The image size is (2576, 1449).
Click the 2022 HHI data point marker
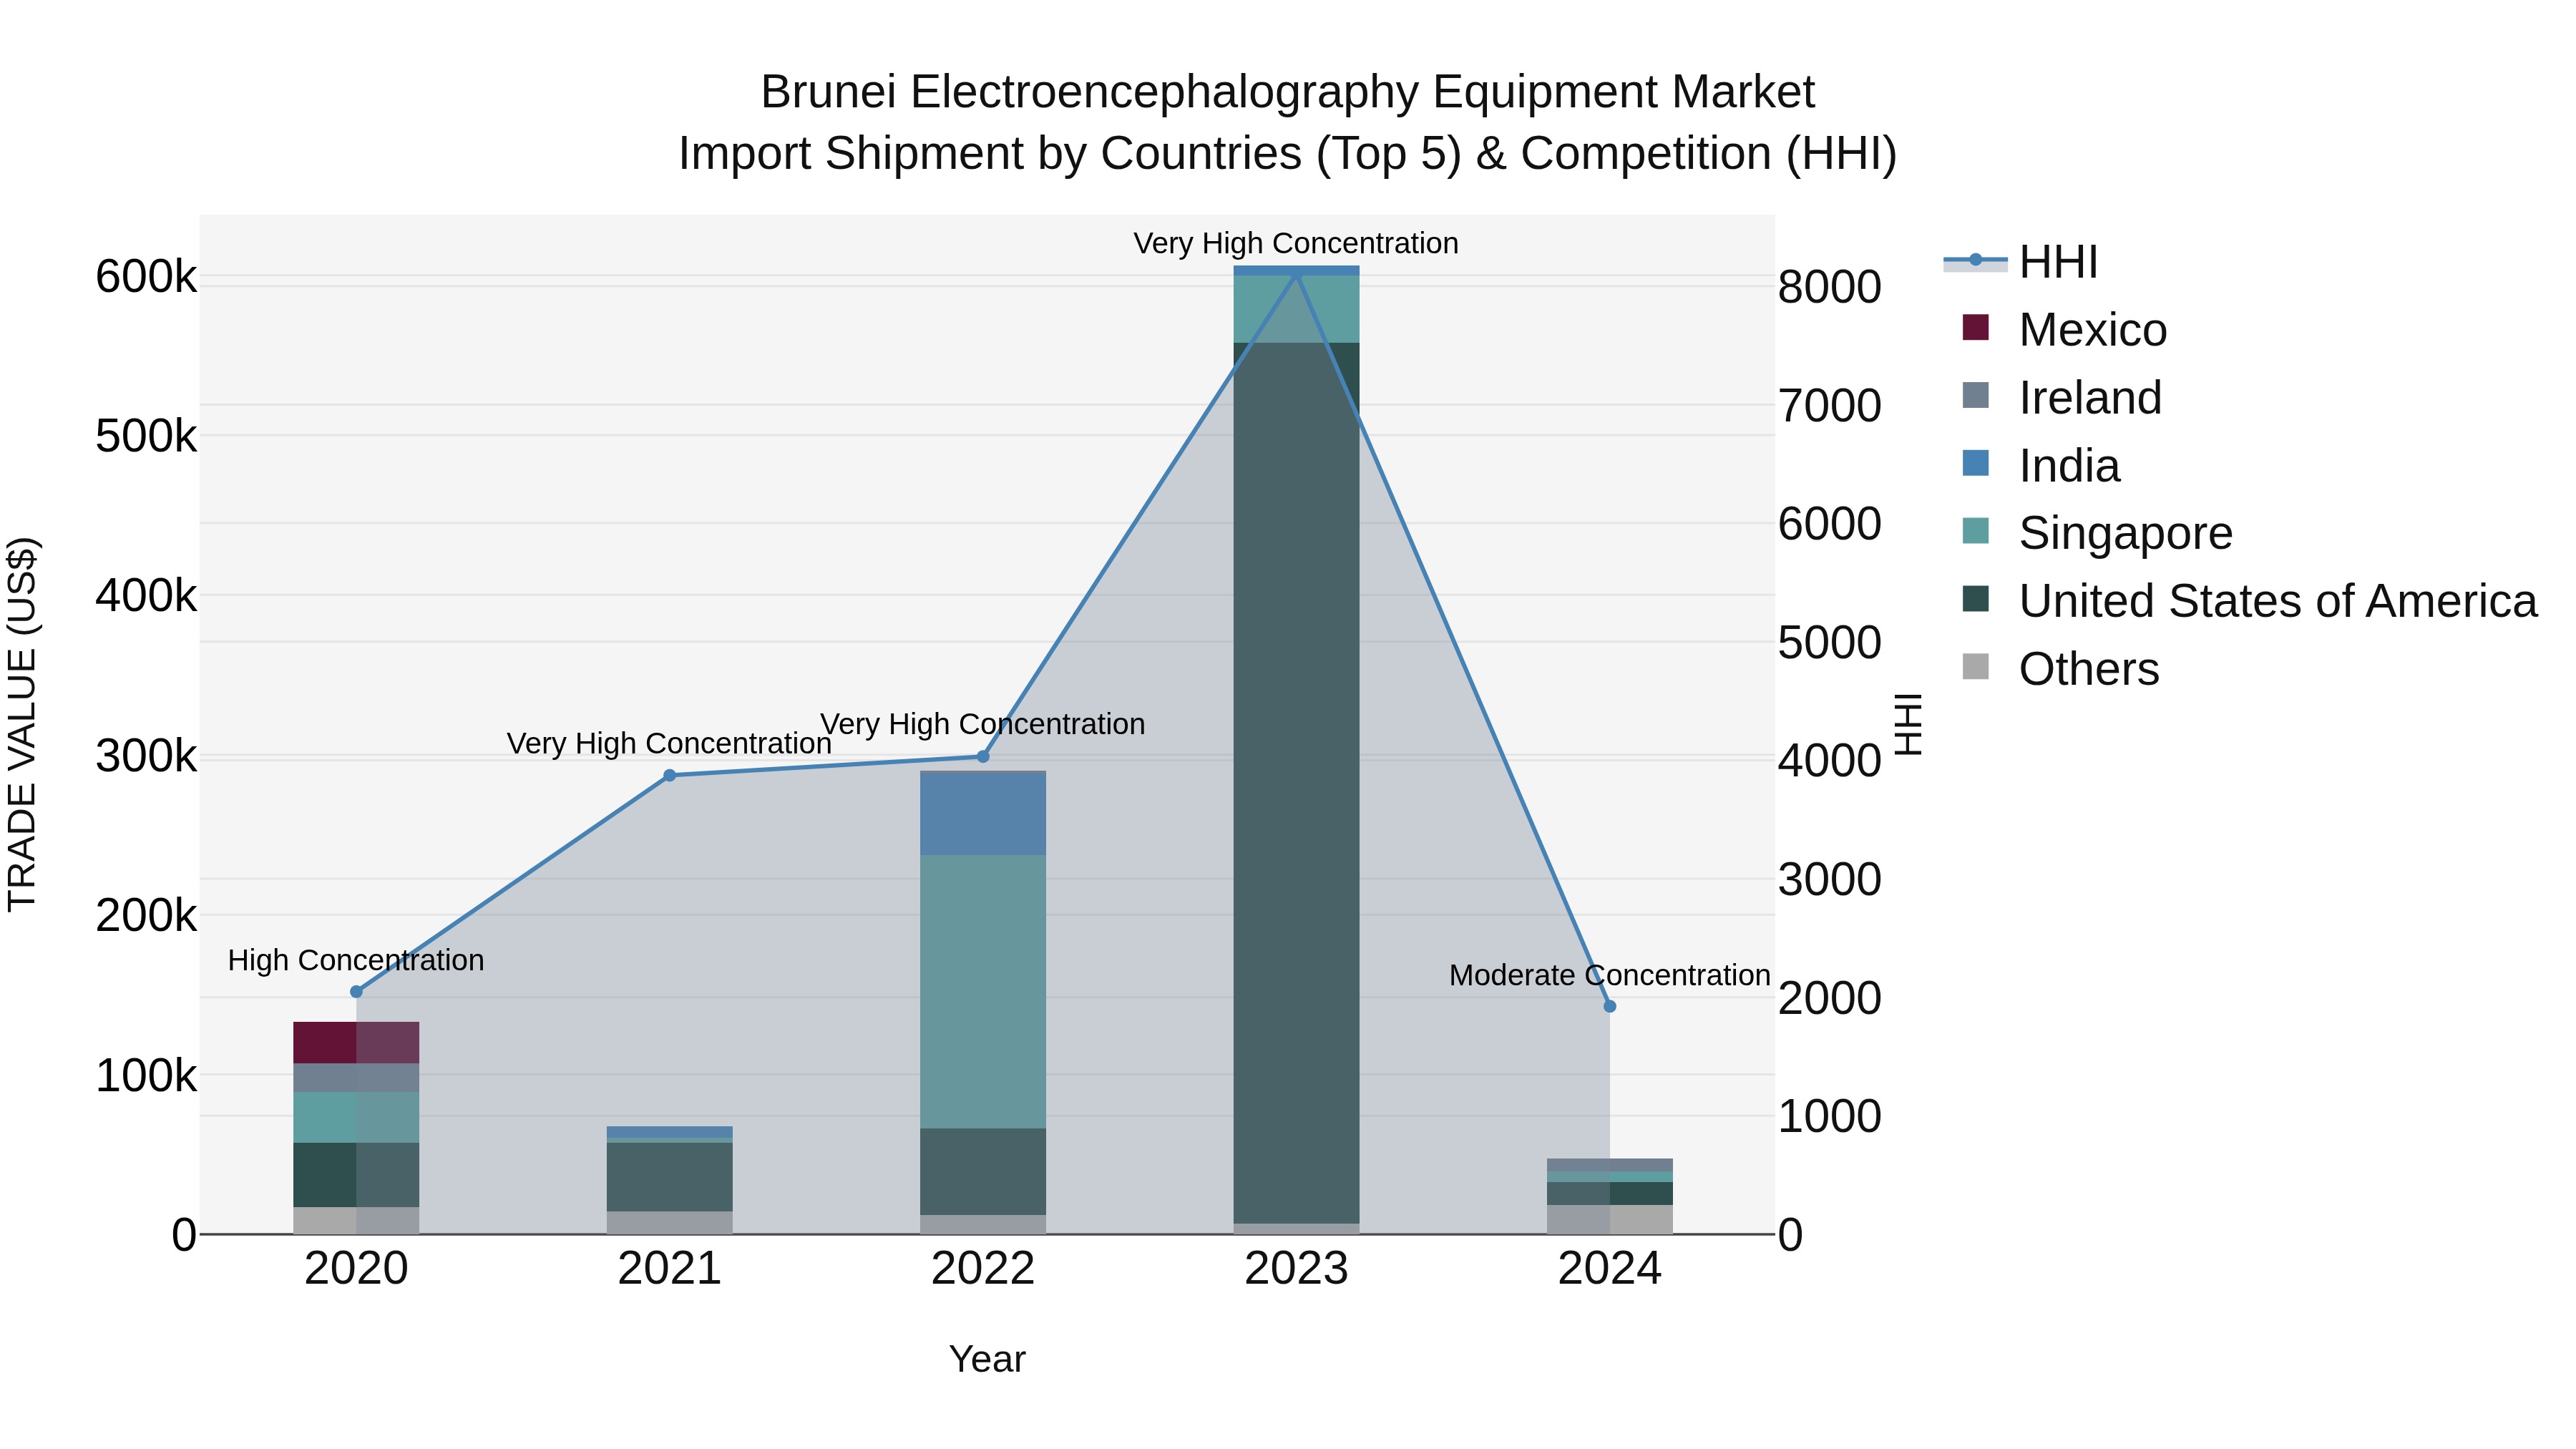[983, 756]
